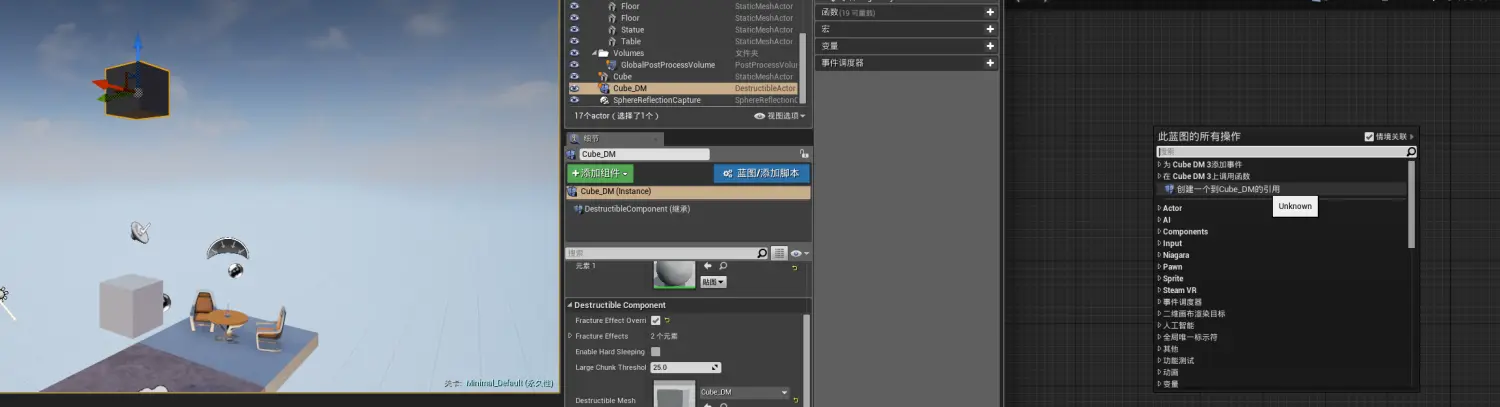Viewport: 1500px width, 407px height.
Task: Reset 元素 1 material to default
Action: [795, 267]
